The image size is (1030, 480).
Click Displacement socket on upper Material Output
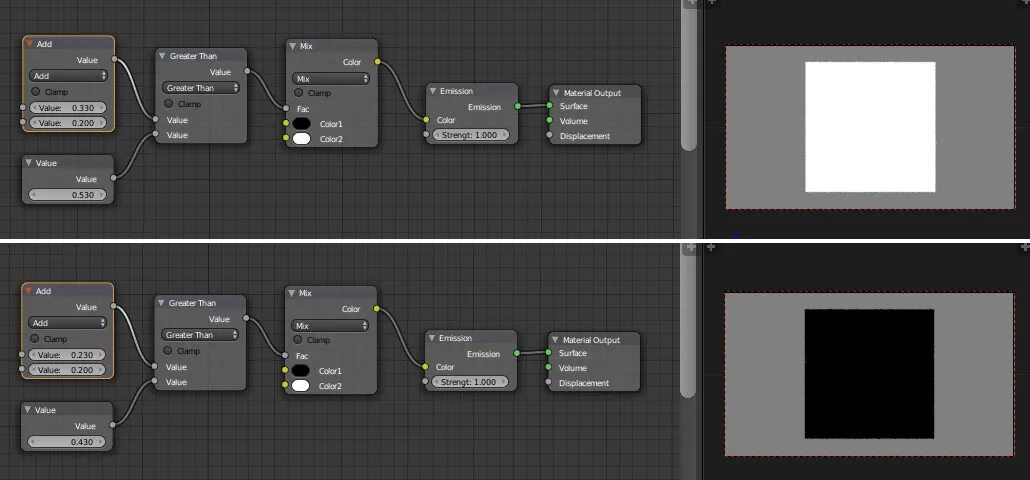point(549,135)
